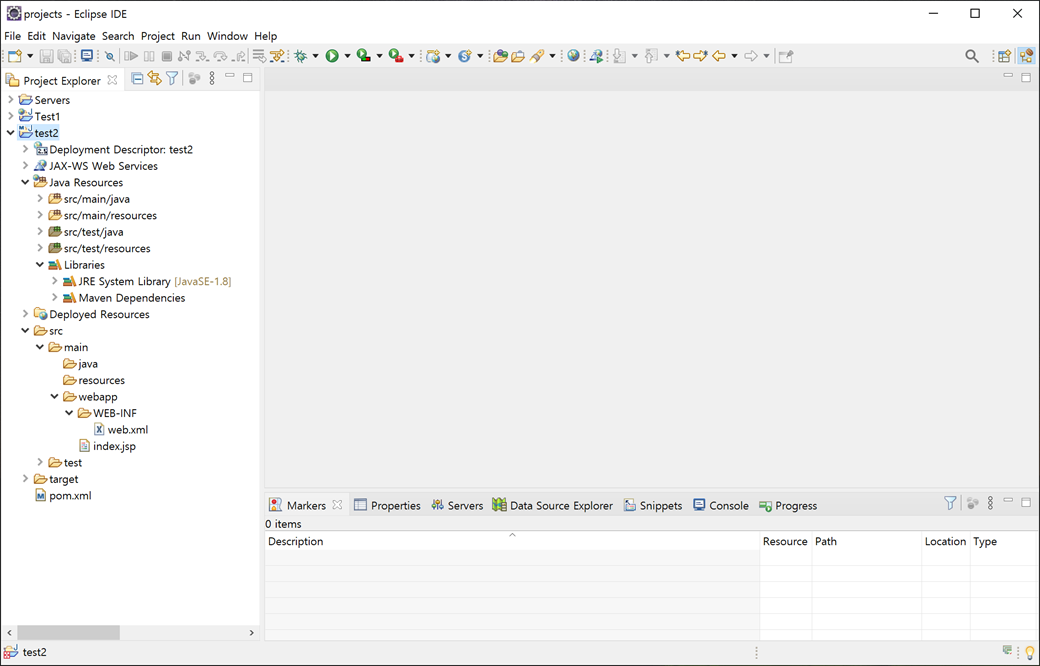Open dropdown arrow next to Run icon
1040x666 pixels.
(x=347, y=56)
